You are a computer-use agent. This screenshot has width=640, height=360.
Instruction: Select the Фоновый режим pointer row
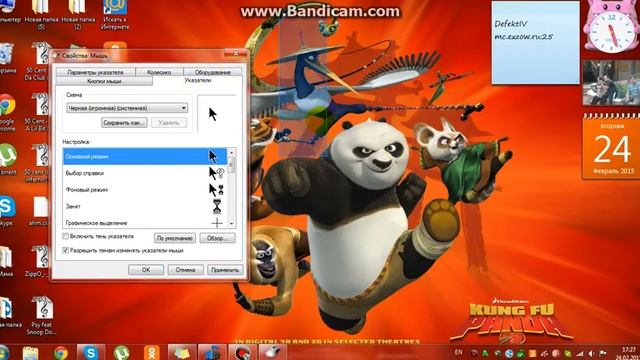(145, 190)
